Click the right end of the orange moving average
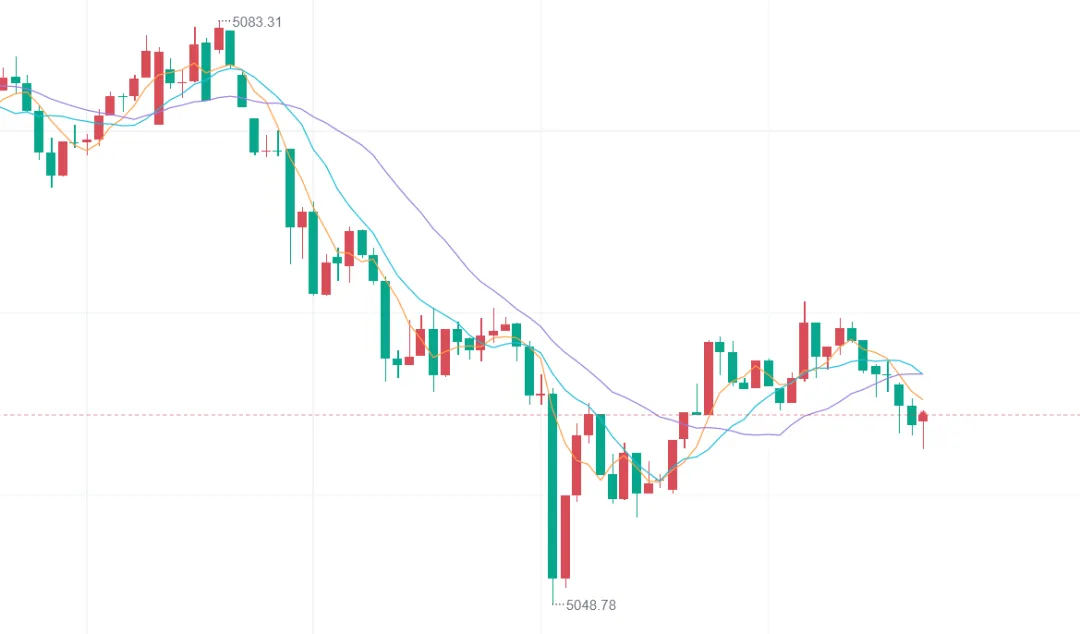 pyautogui.click(x=920, y=399)
